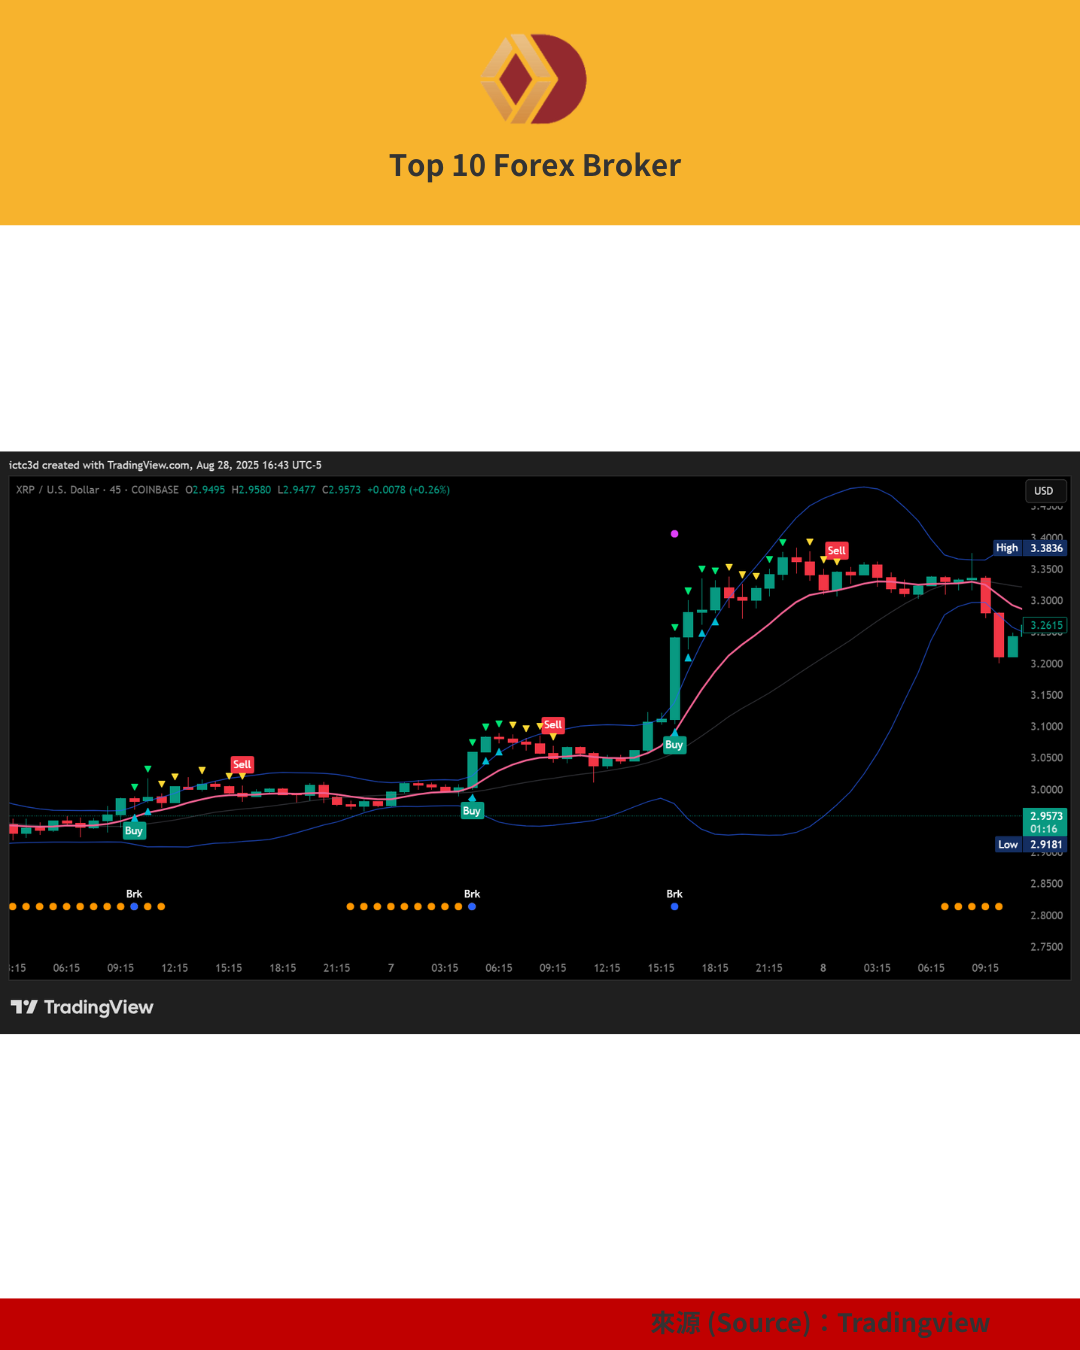Screen dimensions: 1080x1350
Task: Click the leftmost Buy signal label
Action: tap(134, 831)
